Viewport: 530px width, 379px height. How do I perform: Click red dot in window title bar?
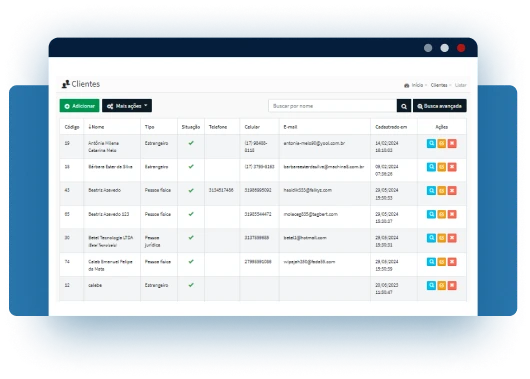(x=461, y=48)
